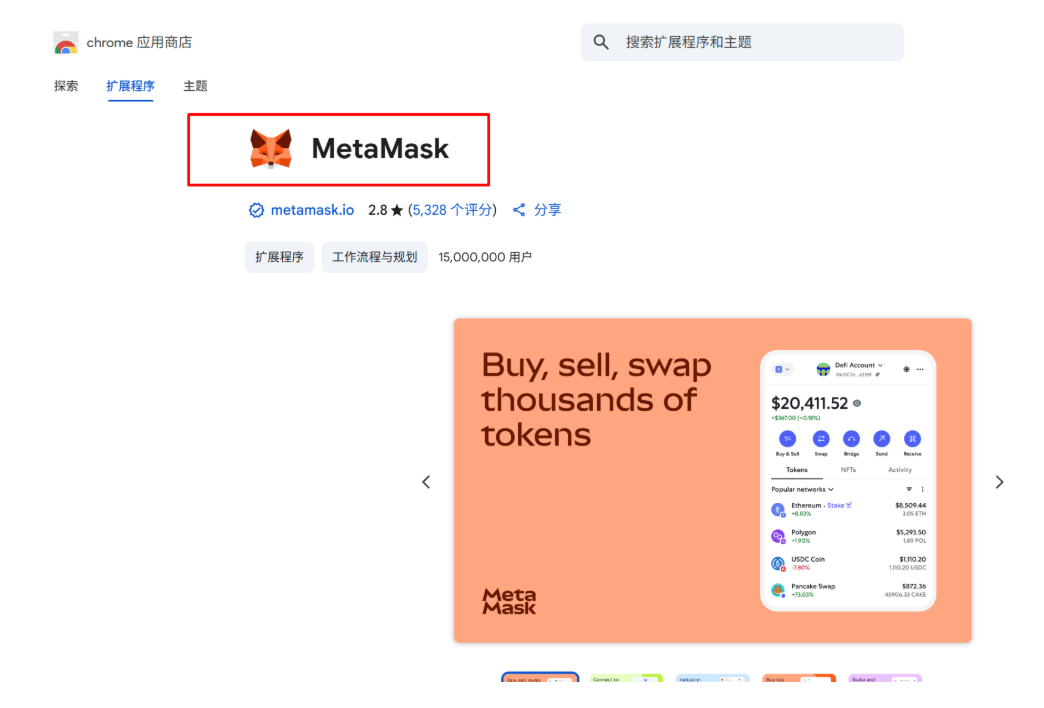Focus the 搜索扩展程序和主题 search field

pos(742,43)
